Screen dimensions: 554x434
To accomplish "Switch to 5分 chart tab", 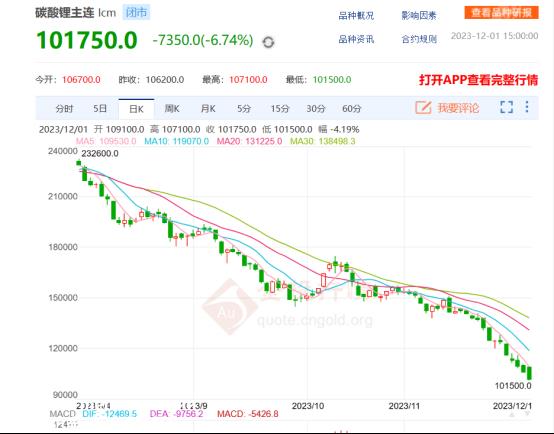I will point(244,108).
